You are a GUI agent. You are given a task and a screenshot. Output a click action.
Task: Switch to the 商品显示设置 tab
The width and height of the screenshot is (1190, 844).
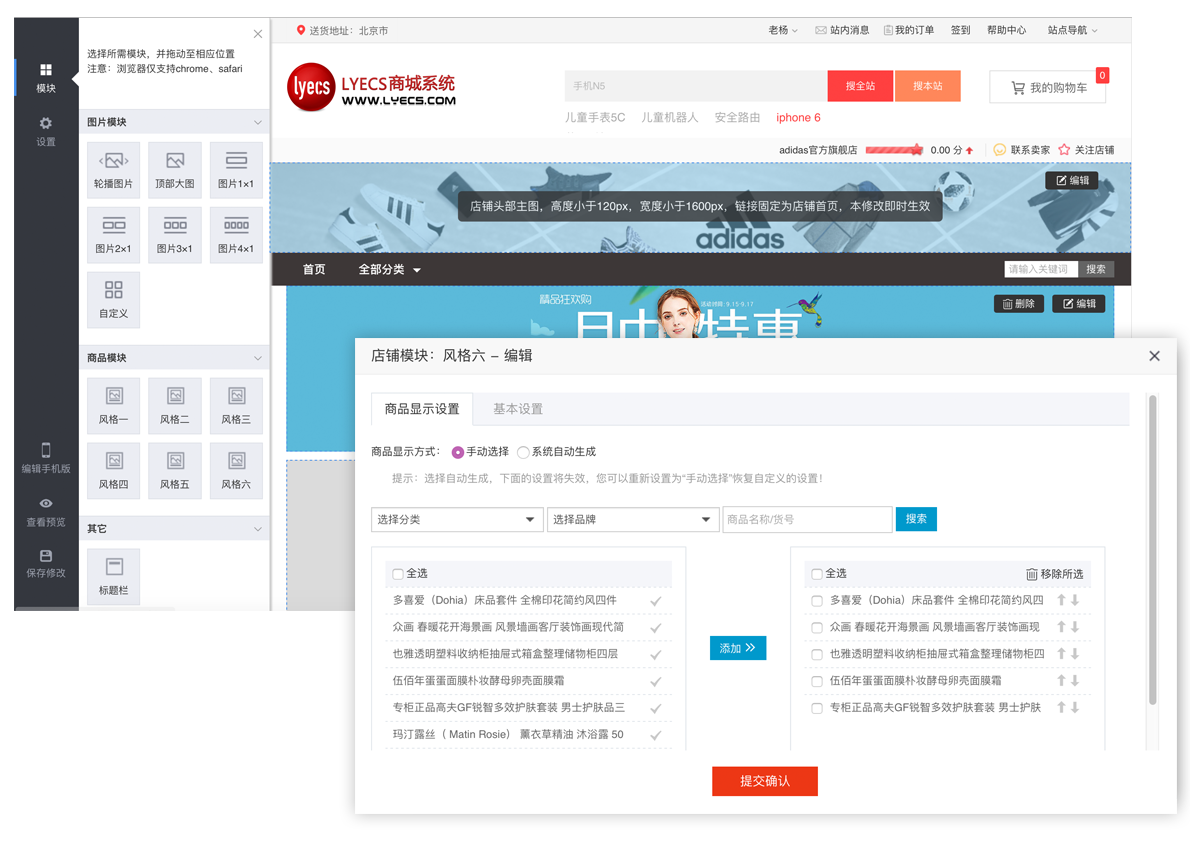(422, 409)
